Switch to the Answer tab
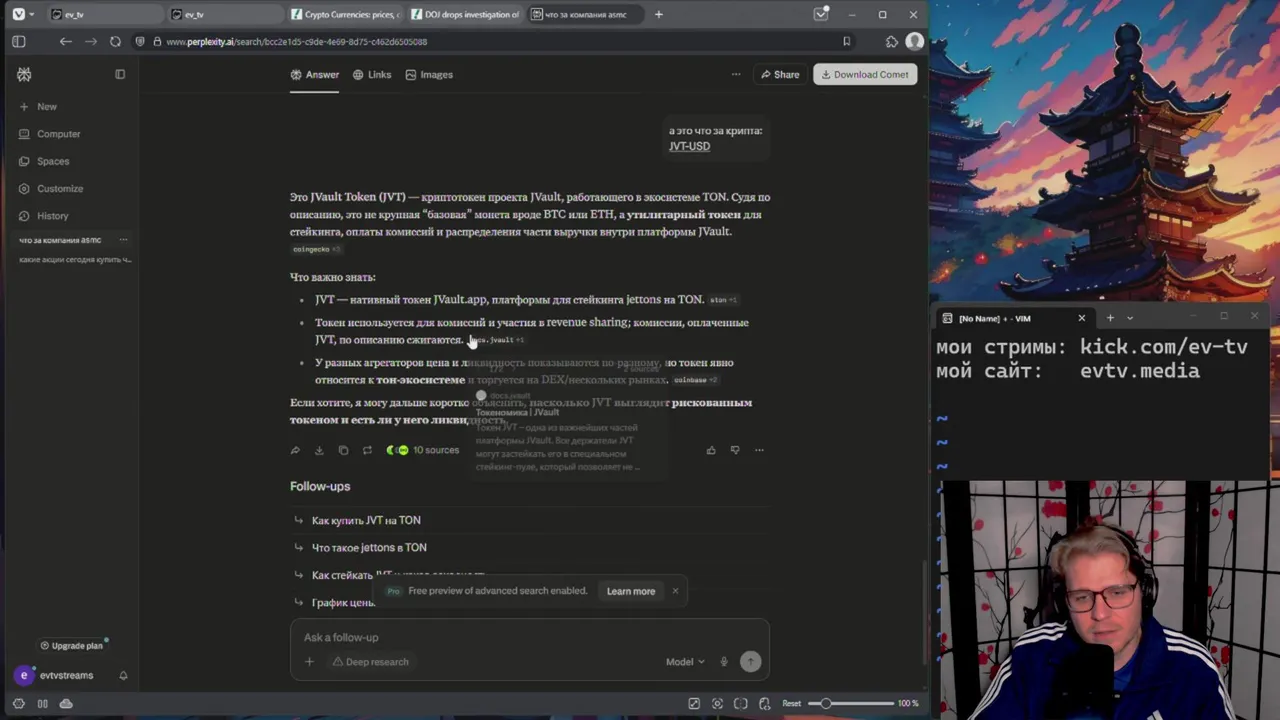This screenshot has width=1280, height=720. pos(314,74)
